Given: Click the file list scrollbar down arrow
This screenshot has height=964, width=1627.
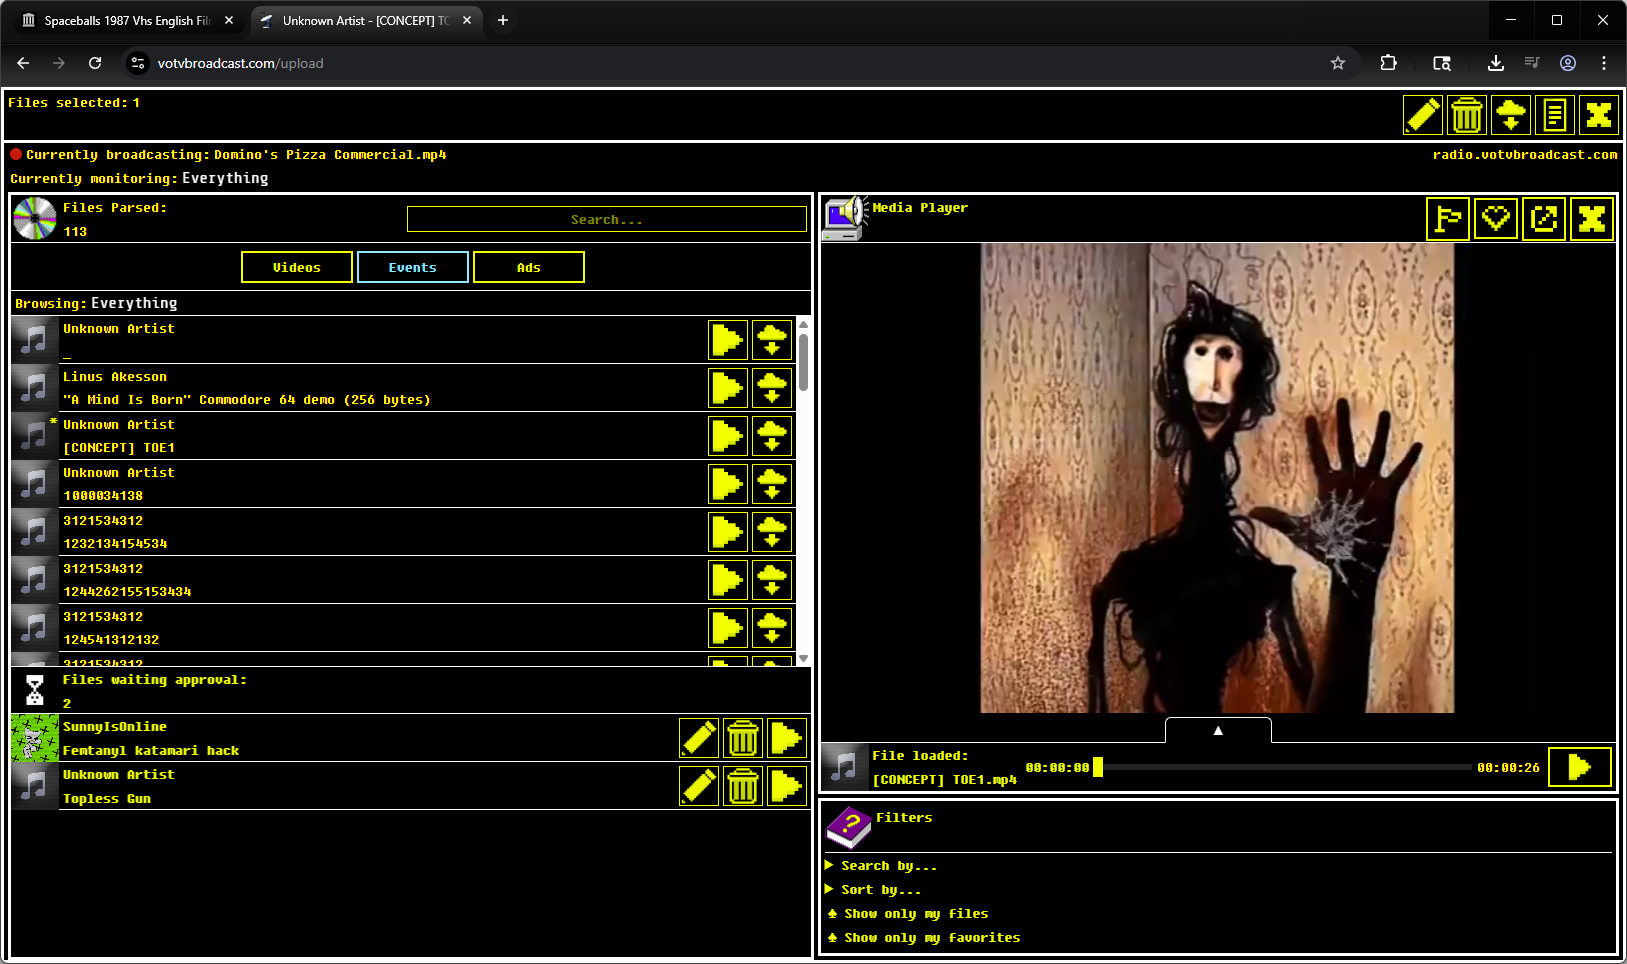Looking at the screenshot, I should (803, 659).
